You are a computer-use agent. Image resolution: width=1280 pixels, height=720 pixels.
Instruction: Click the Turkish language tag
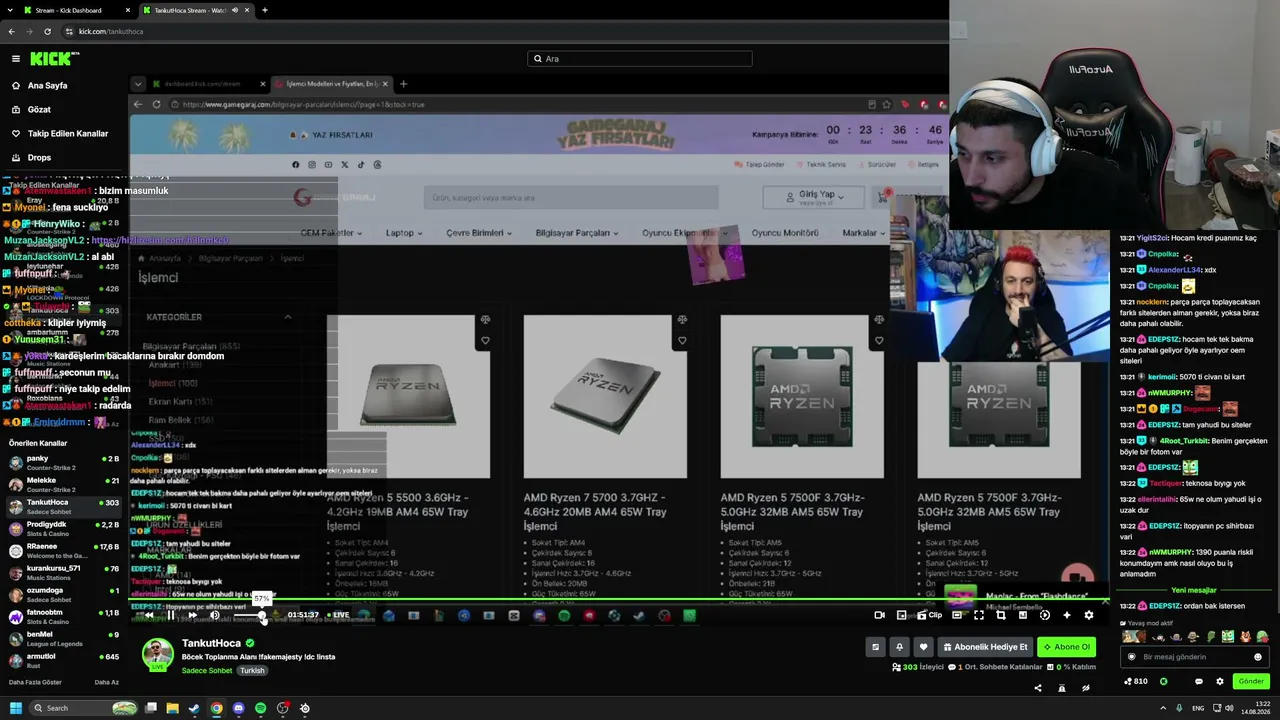pyautogui.click(x=252, y=671)
